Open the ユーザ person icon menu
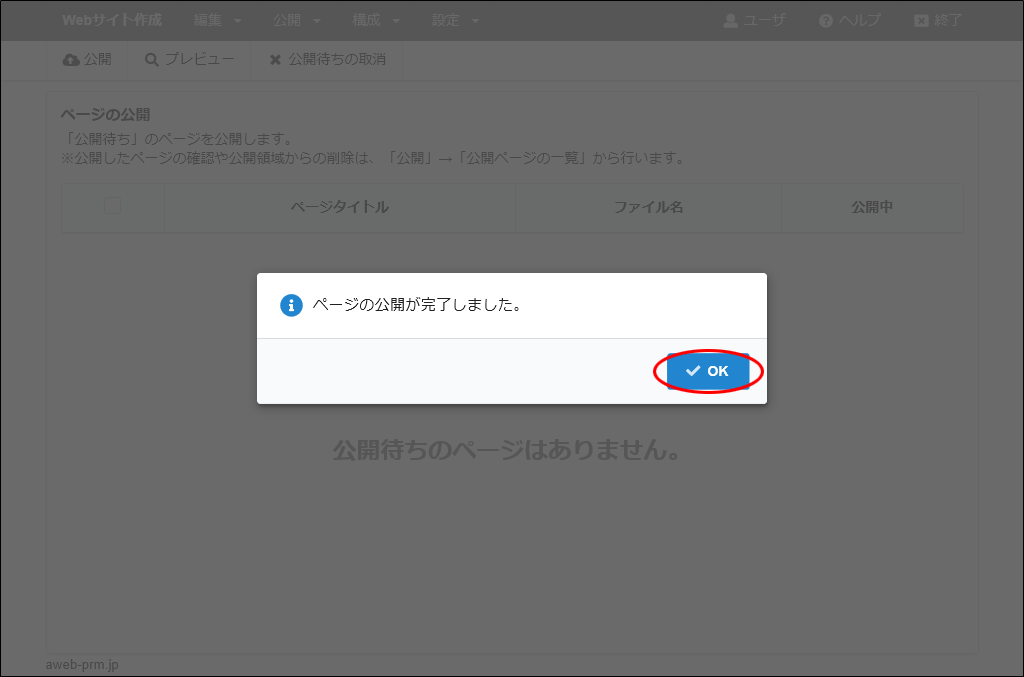The height and width of the screenshot is (677, 1024). point(731,20)
